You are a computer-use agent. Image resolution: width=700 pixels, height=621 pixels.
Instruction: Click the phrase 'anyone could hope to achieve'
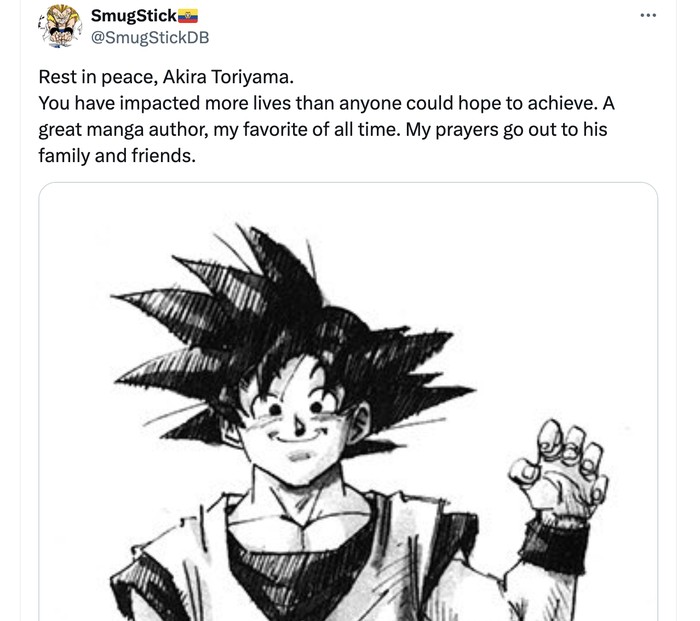(x=468, y=103)
